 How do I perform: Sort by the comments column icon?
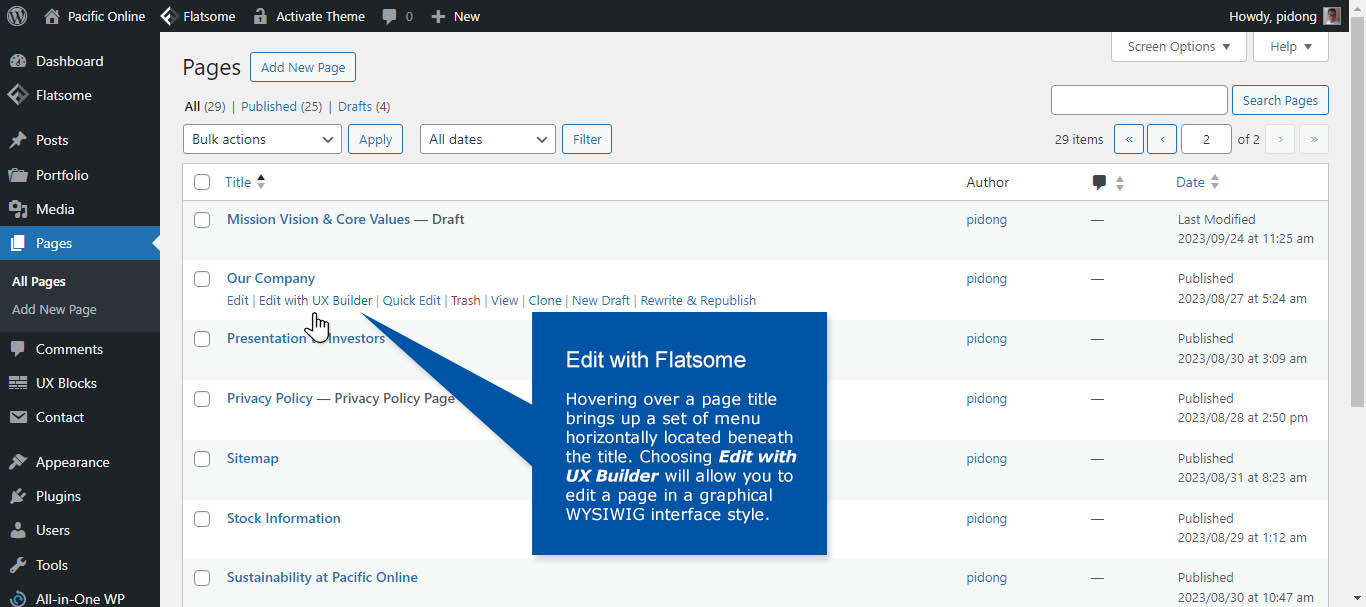pos(1100,183)
